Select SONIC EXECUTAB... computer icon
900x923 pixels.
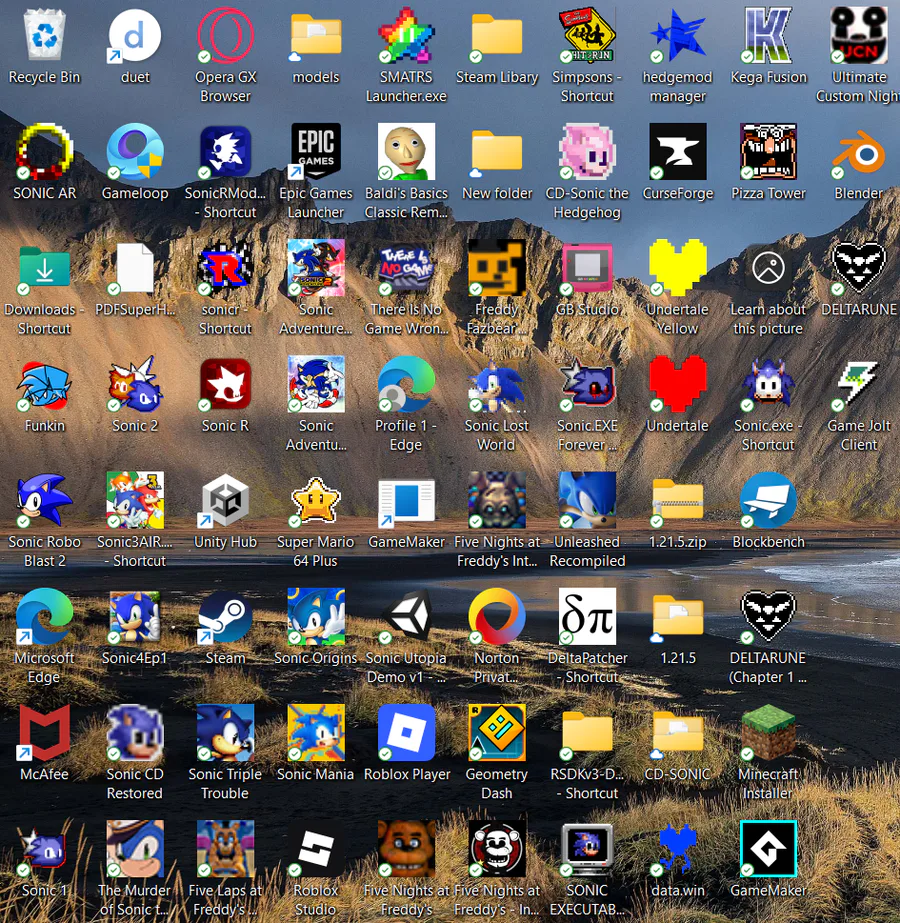(x=587, y=849)
